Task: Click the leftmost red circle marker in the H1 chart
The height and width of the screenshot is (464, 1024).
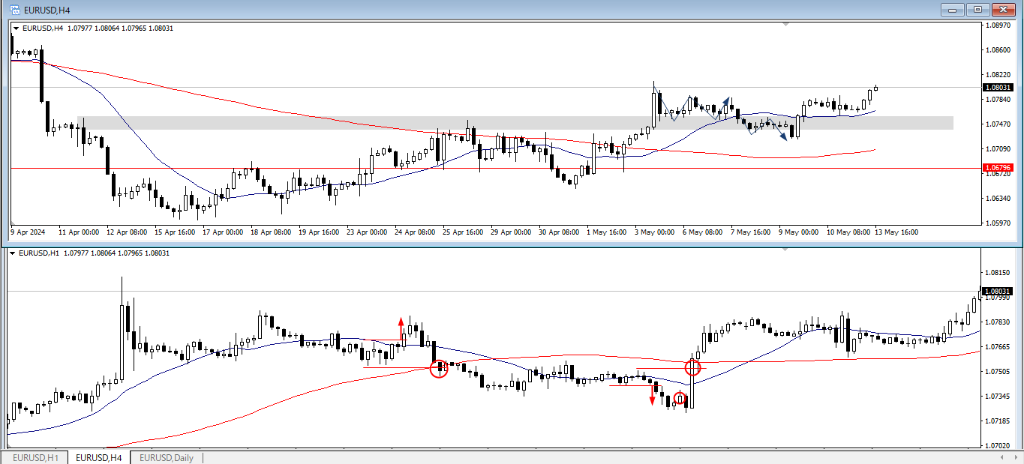Action: [438, 369]
